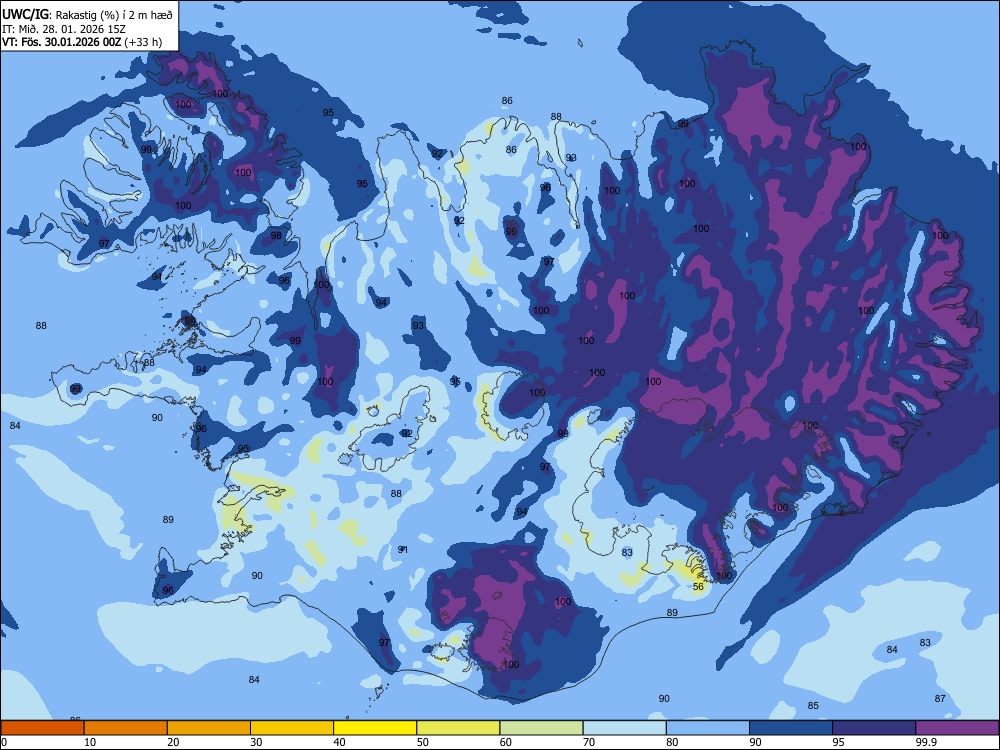
Task: Click the '70' legend scale label
Action: tap(589, 742)
